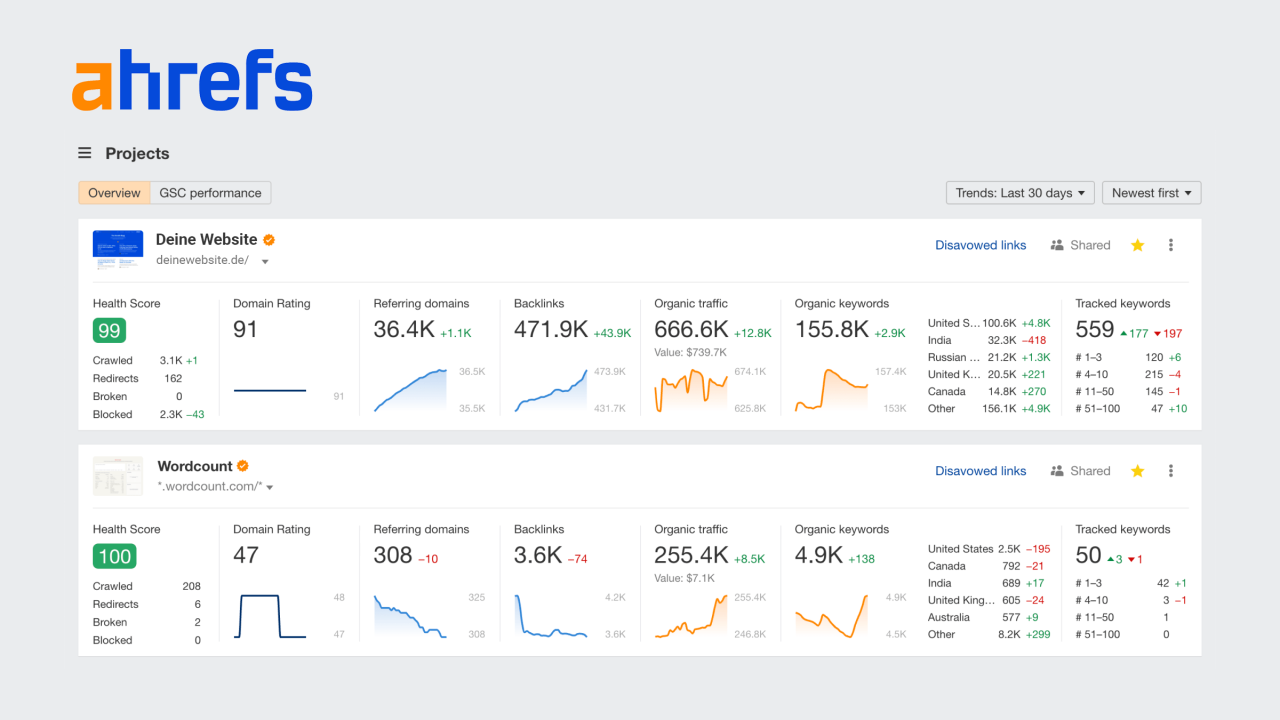
Task: Toggle the favorite star for Wordcount
Action: click(x=1137, y=471)
